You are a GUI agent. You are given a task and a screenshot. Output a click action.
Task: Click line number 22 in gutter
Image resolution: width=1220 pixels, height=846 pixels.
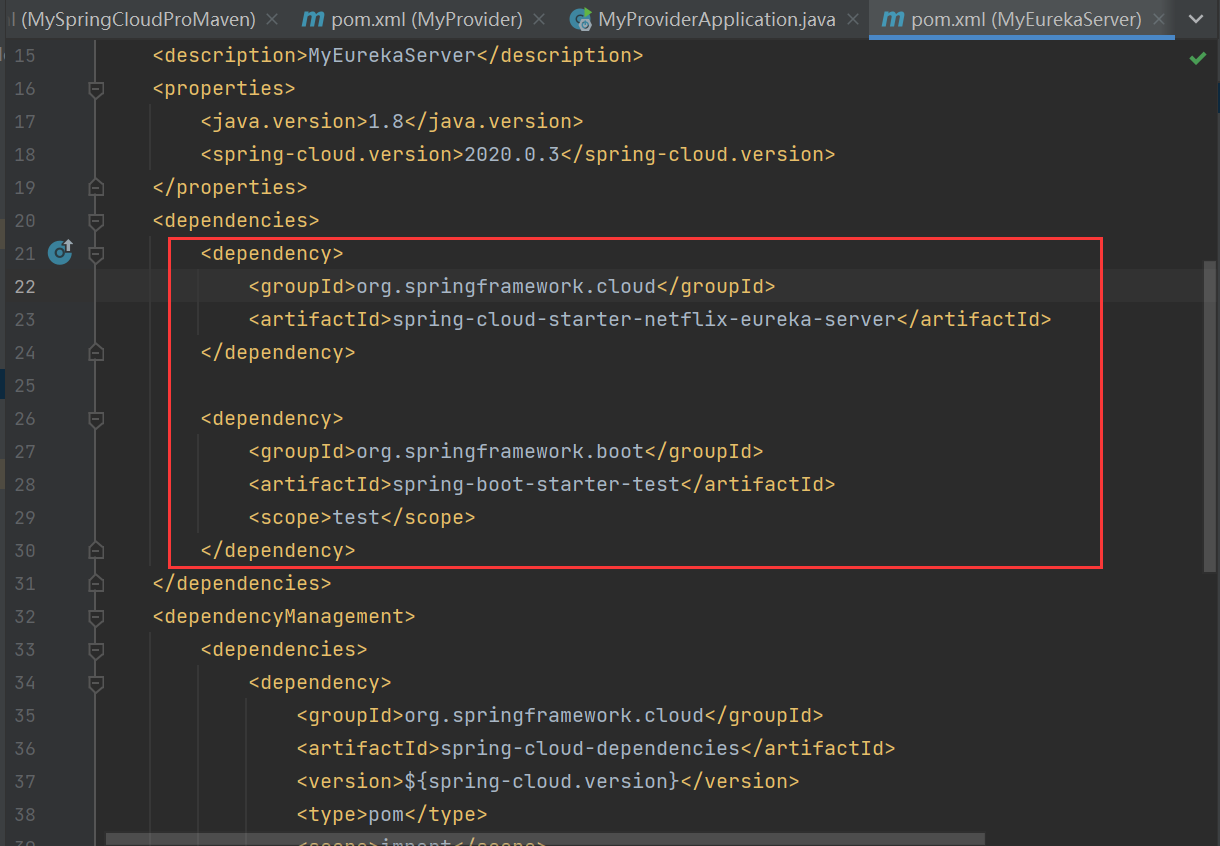tap(24, 287)
